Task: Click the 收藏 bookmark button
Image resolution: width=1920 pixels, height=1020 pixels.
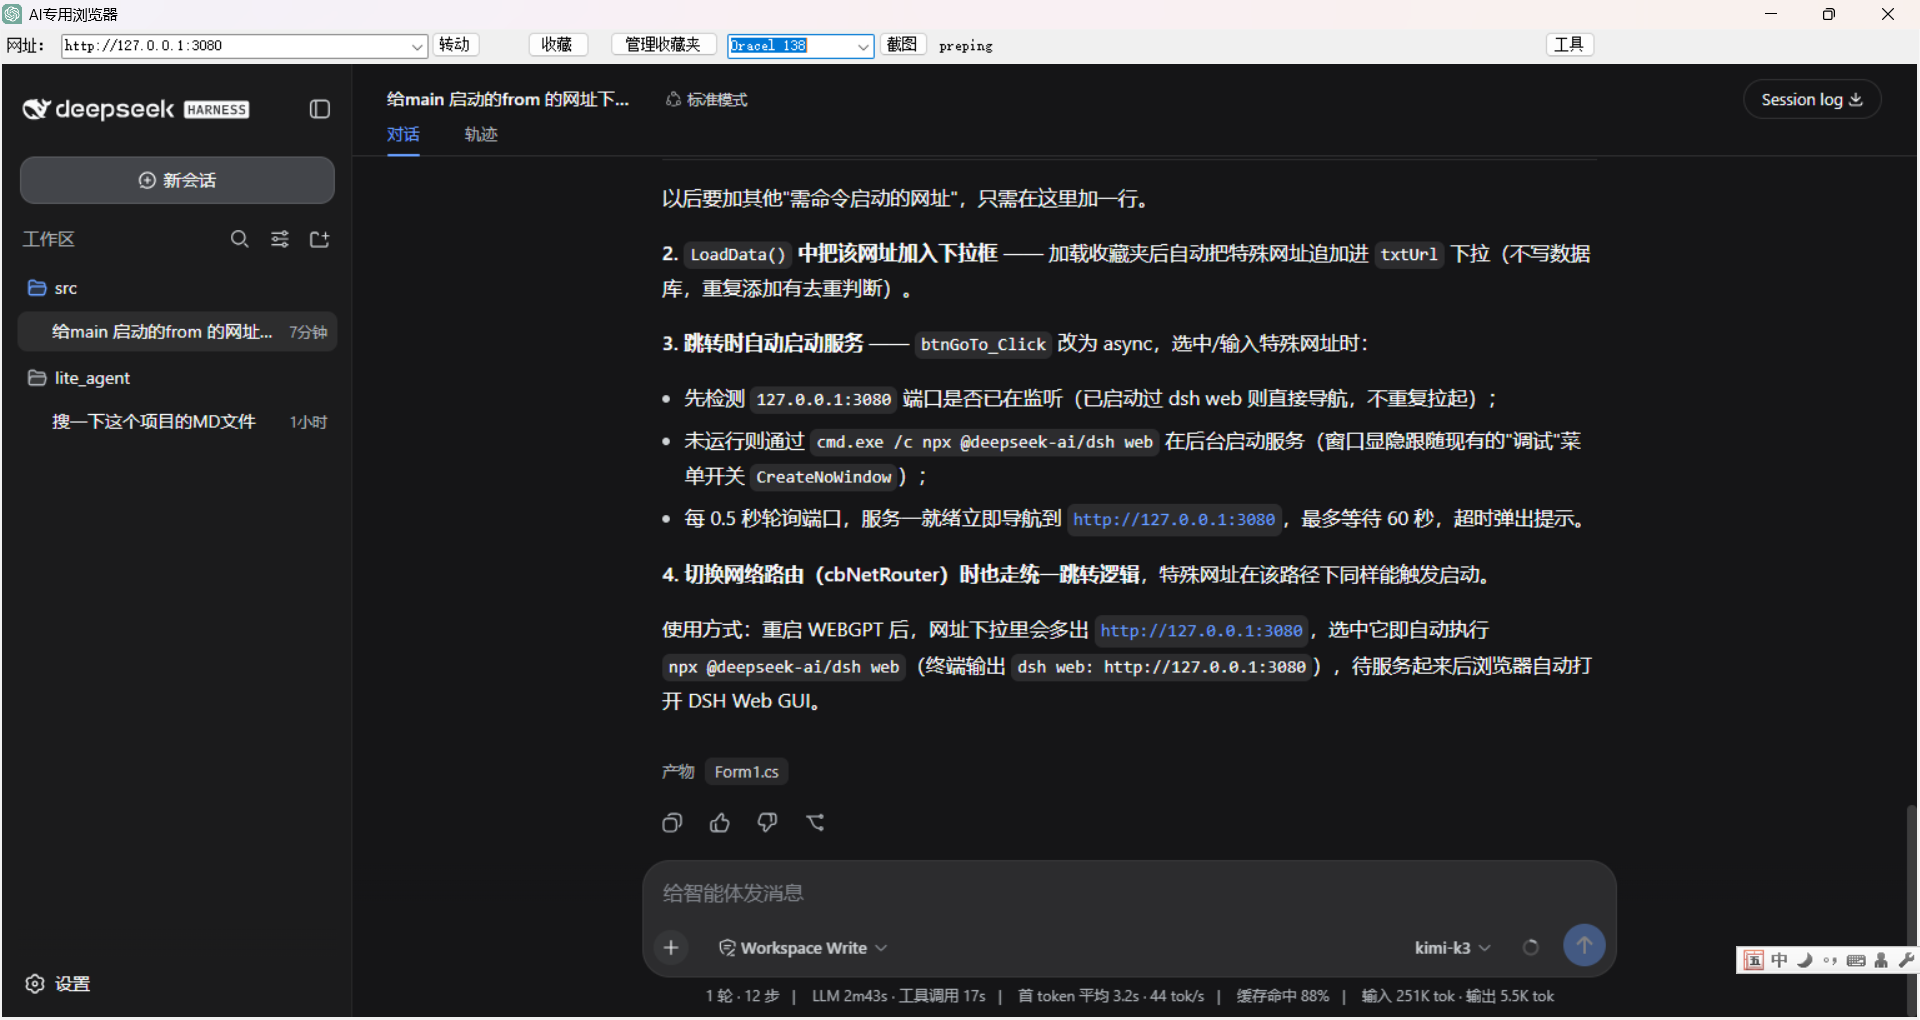Action: pos(557,45)
